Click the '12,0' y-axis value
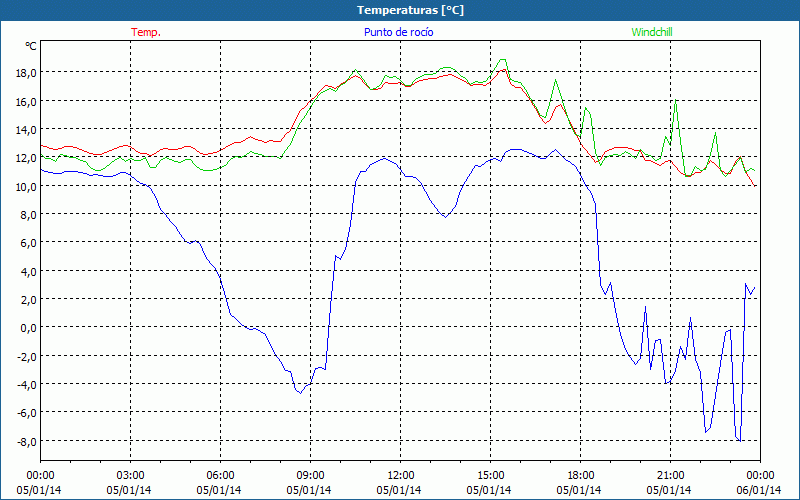The image size is (800, 500). coord(26,158)
